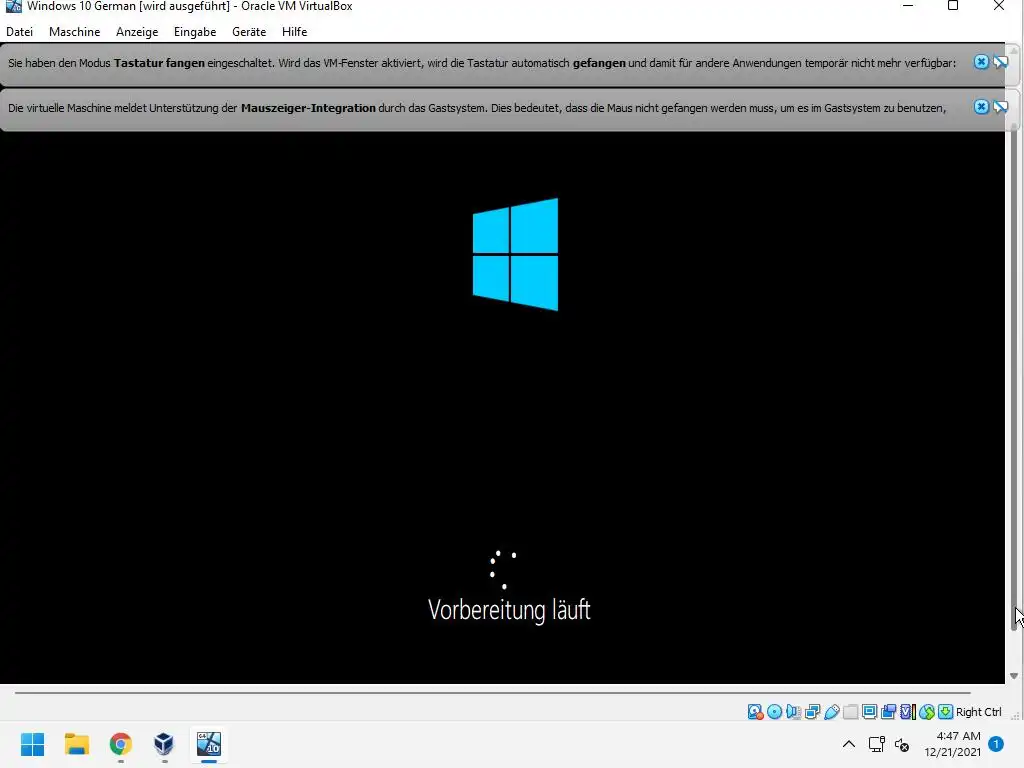Viewport: 1024px width, 768px height.
Task: Open the Geräte menu
Action: click(x=249, y=31)
